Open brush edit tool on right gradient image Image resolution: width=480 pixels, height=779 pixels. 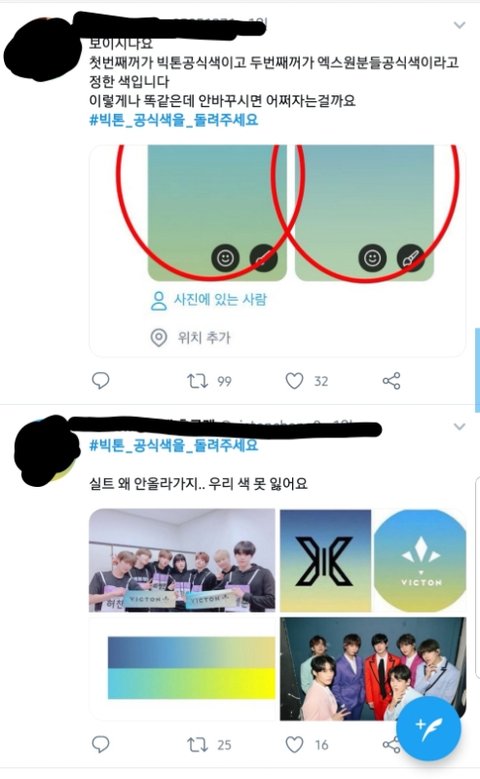[x=410, y=258]
